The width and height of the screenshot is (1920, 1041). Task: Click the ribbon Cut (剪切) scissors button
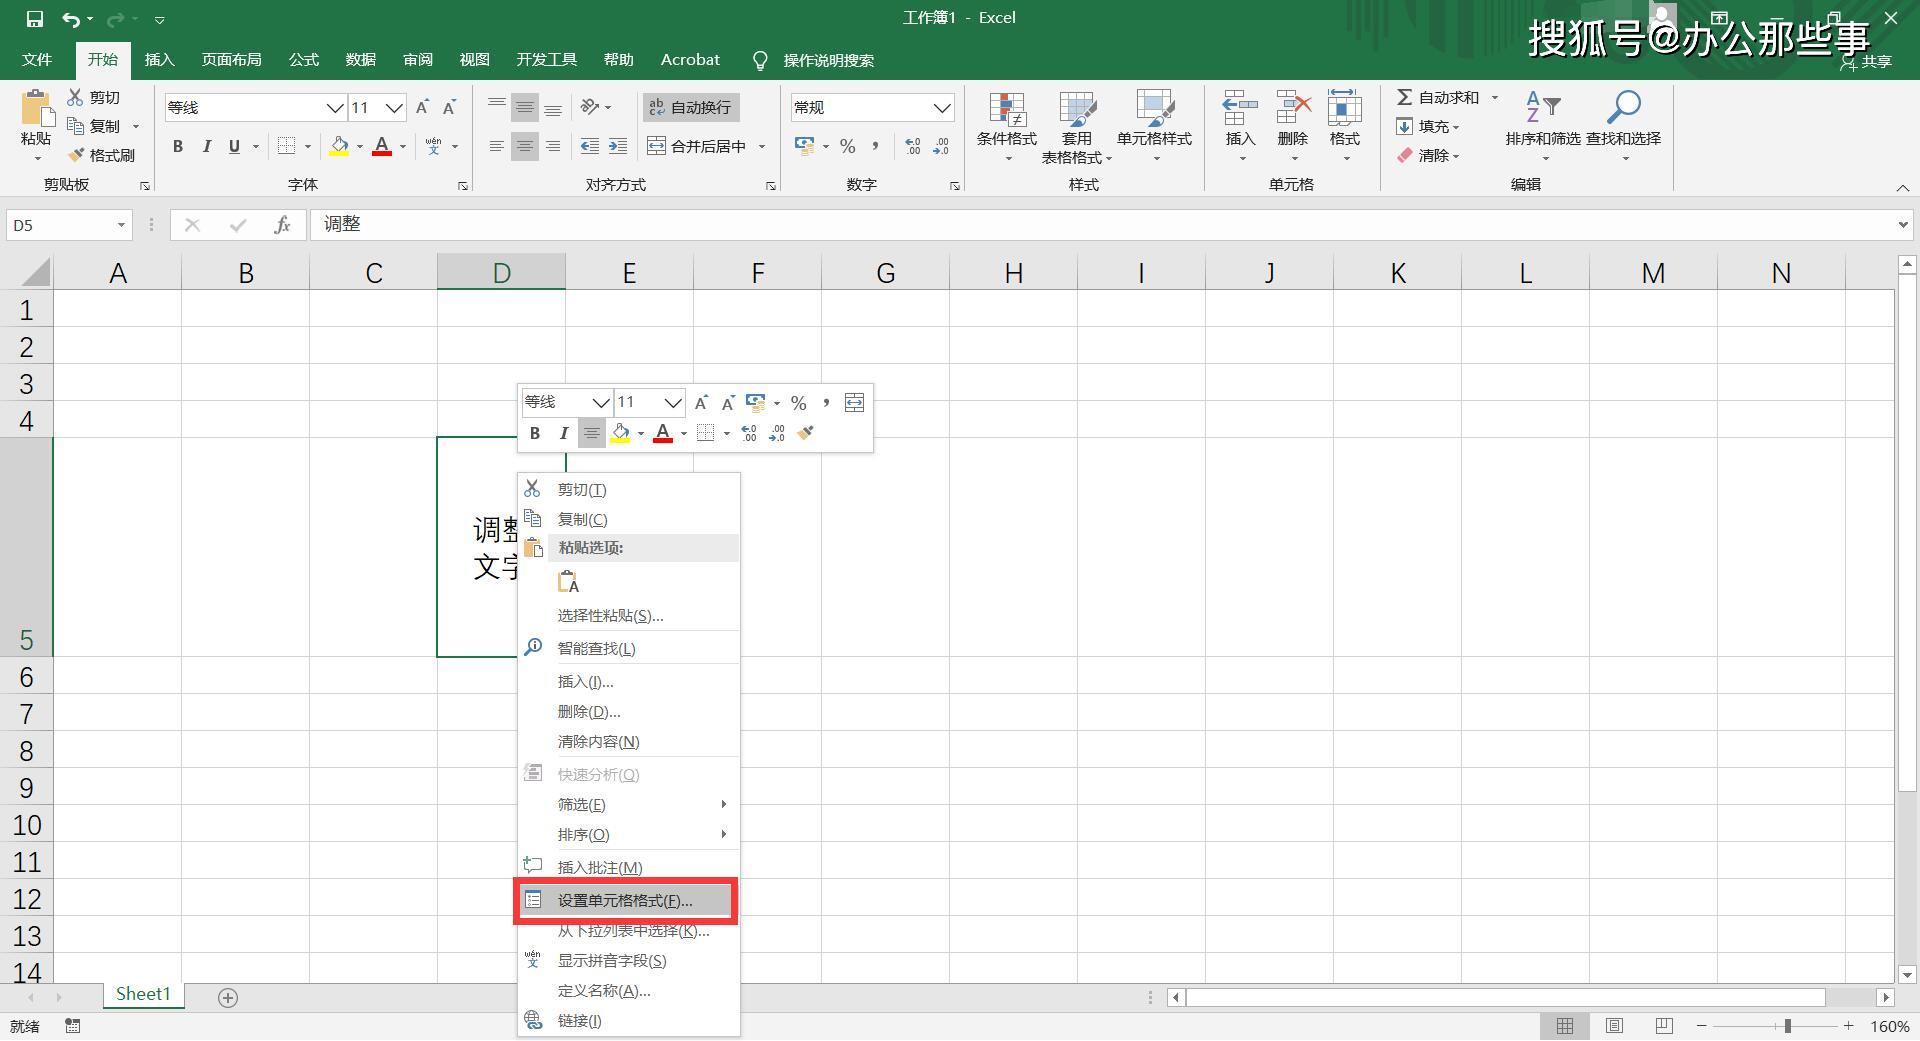(94, 97)
